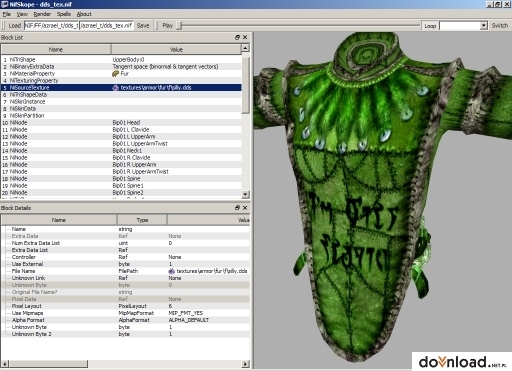Click the animation timeline slider handle
The height and width of the screenshot is (371, 512).
pos(179,26)
